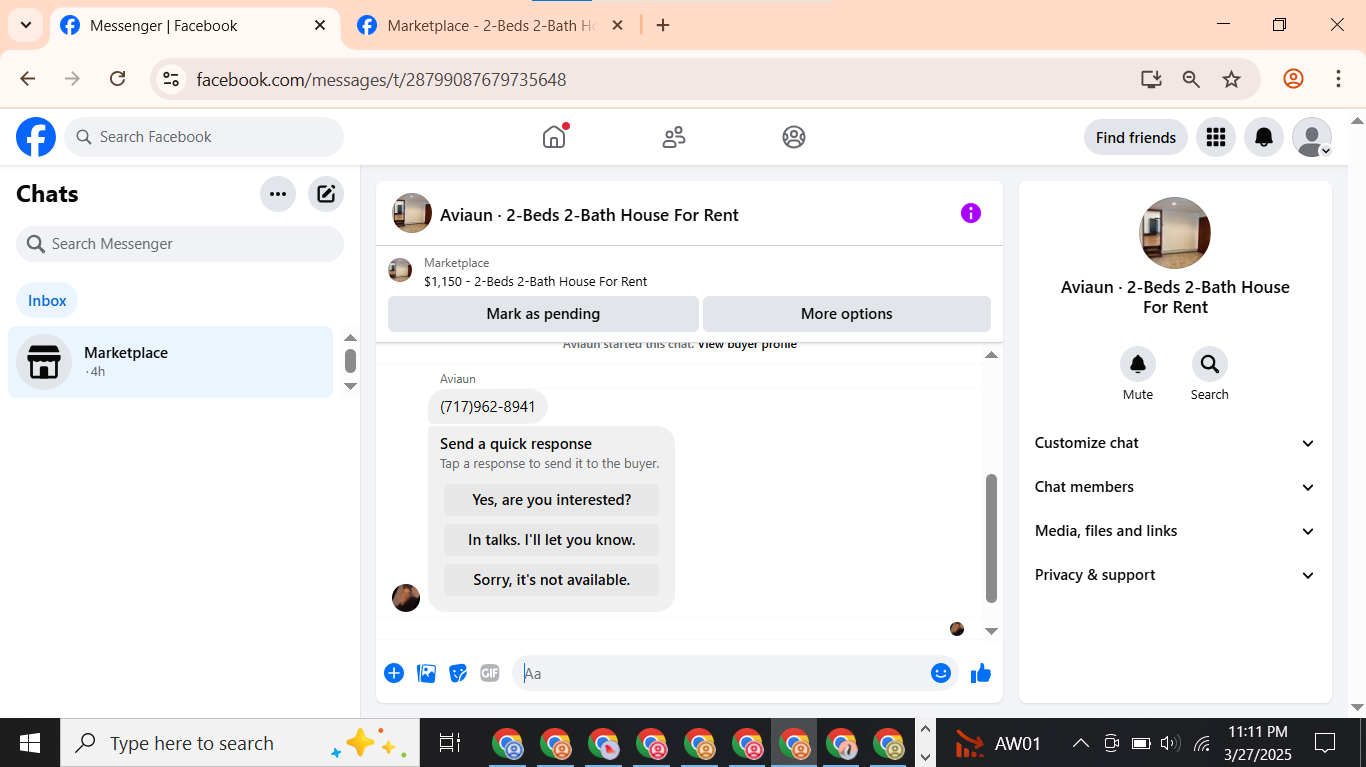Choose a sticker icon

[x=458, y=673]
